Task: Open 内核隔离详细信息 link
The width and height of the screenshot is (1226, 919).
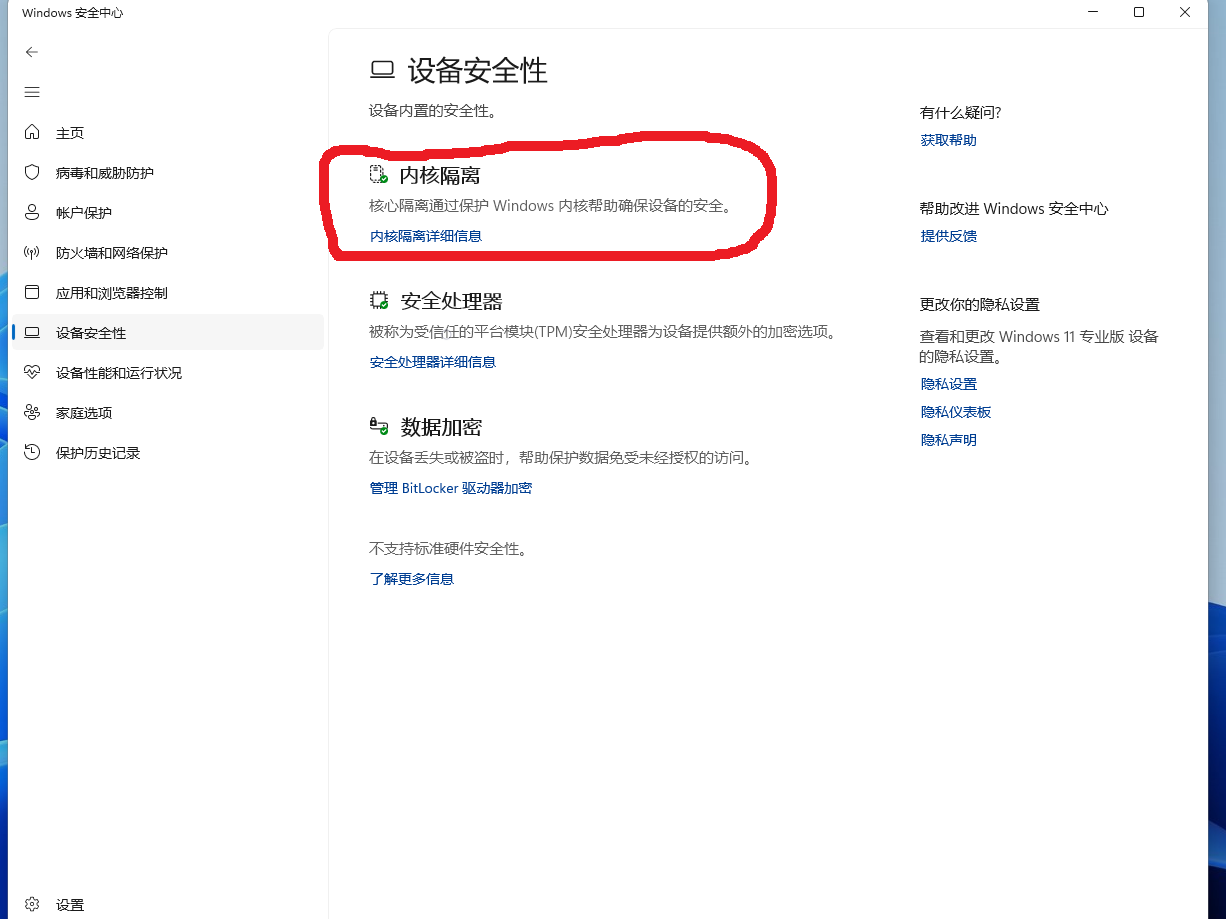Action: [x=426, y=236]
